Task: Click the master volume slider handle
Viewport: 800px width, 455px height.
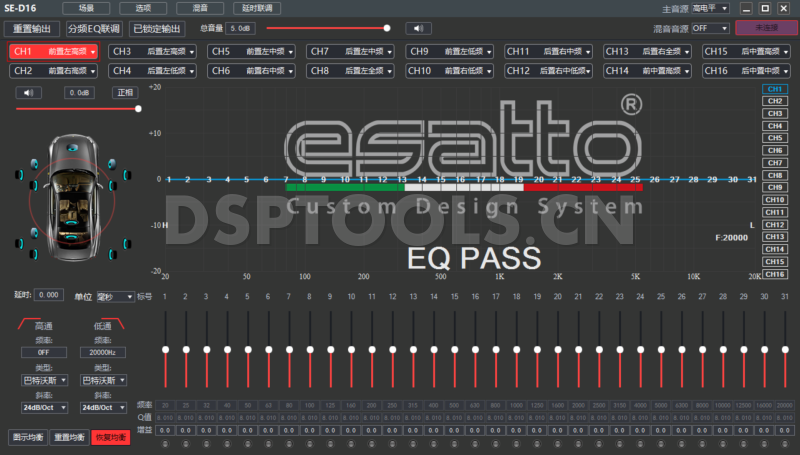Action: (387, 28)
